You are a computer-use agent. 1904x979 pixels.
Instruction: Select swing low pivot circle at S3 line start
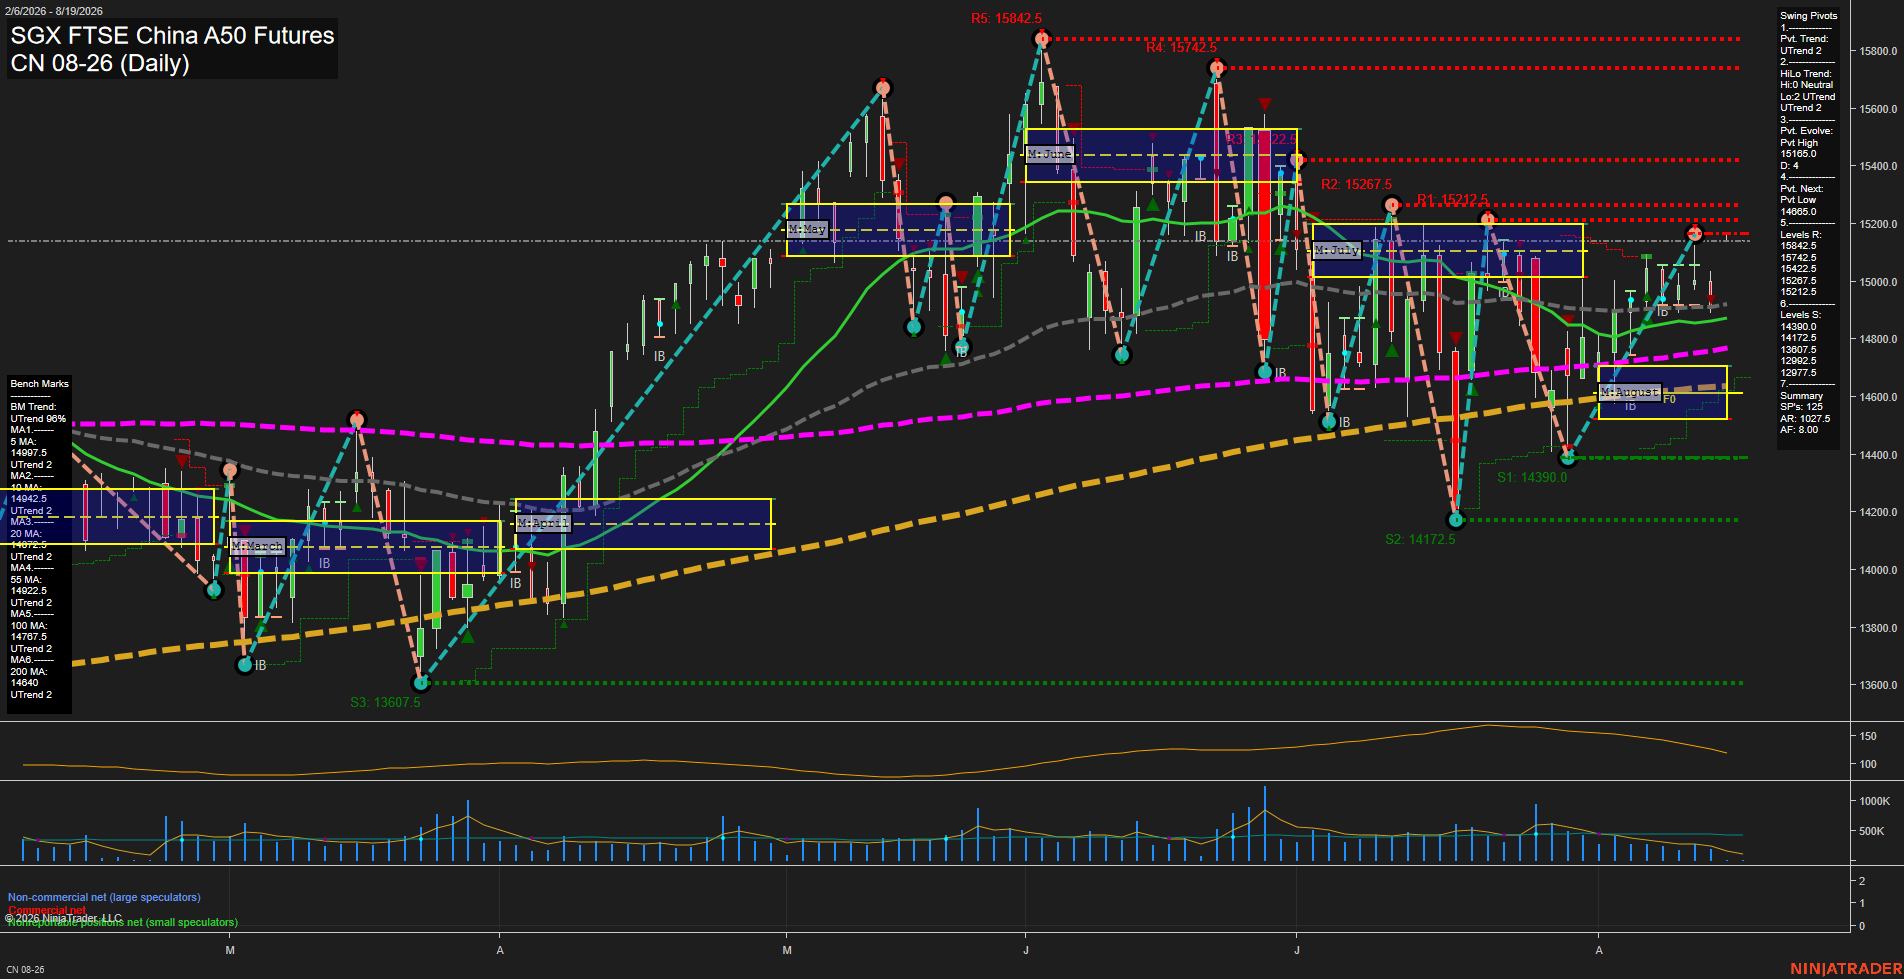pyautogui.click(x=421, y=683)
